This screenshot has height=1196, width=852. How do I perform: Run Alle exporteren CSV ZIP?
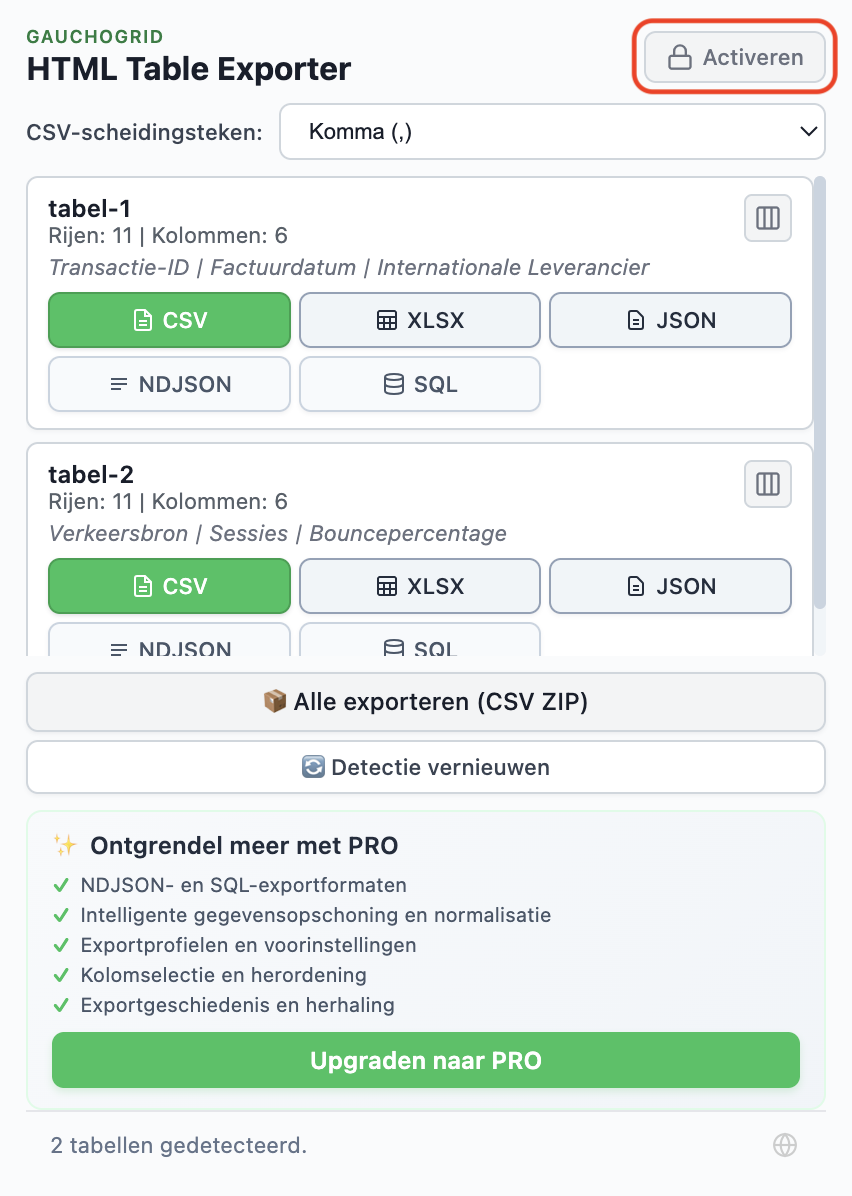click(x=426, y=701)
